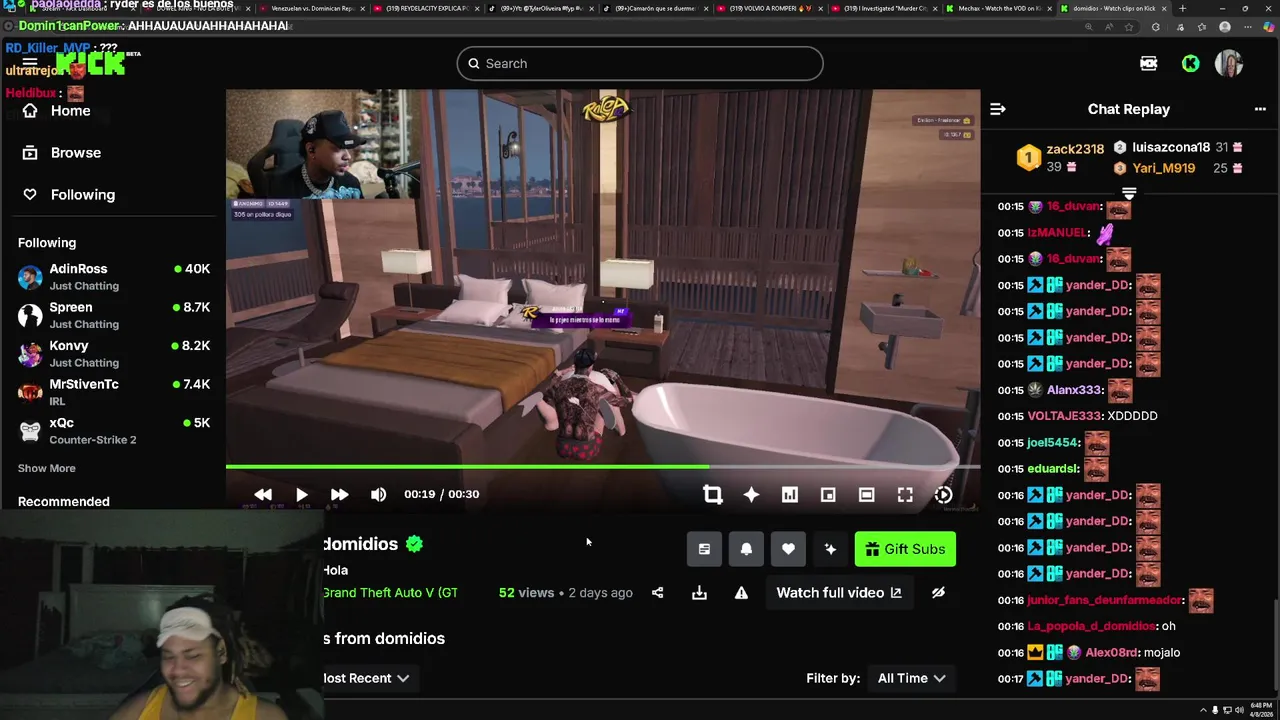
Task: Open the channel info card button beside the bell
Action: point(704,549)
